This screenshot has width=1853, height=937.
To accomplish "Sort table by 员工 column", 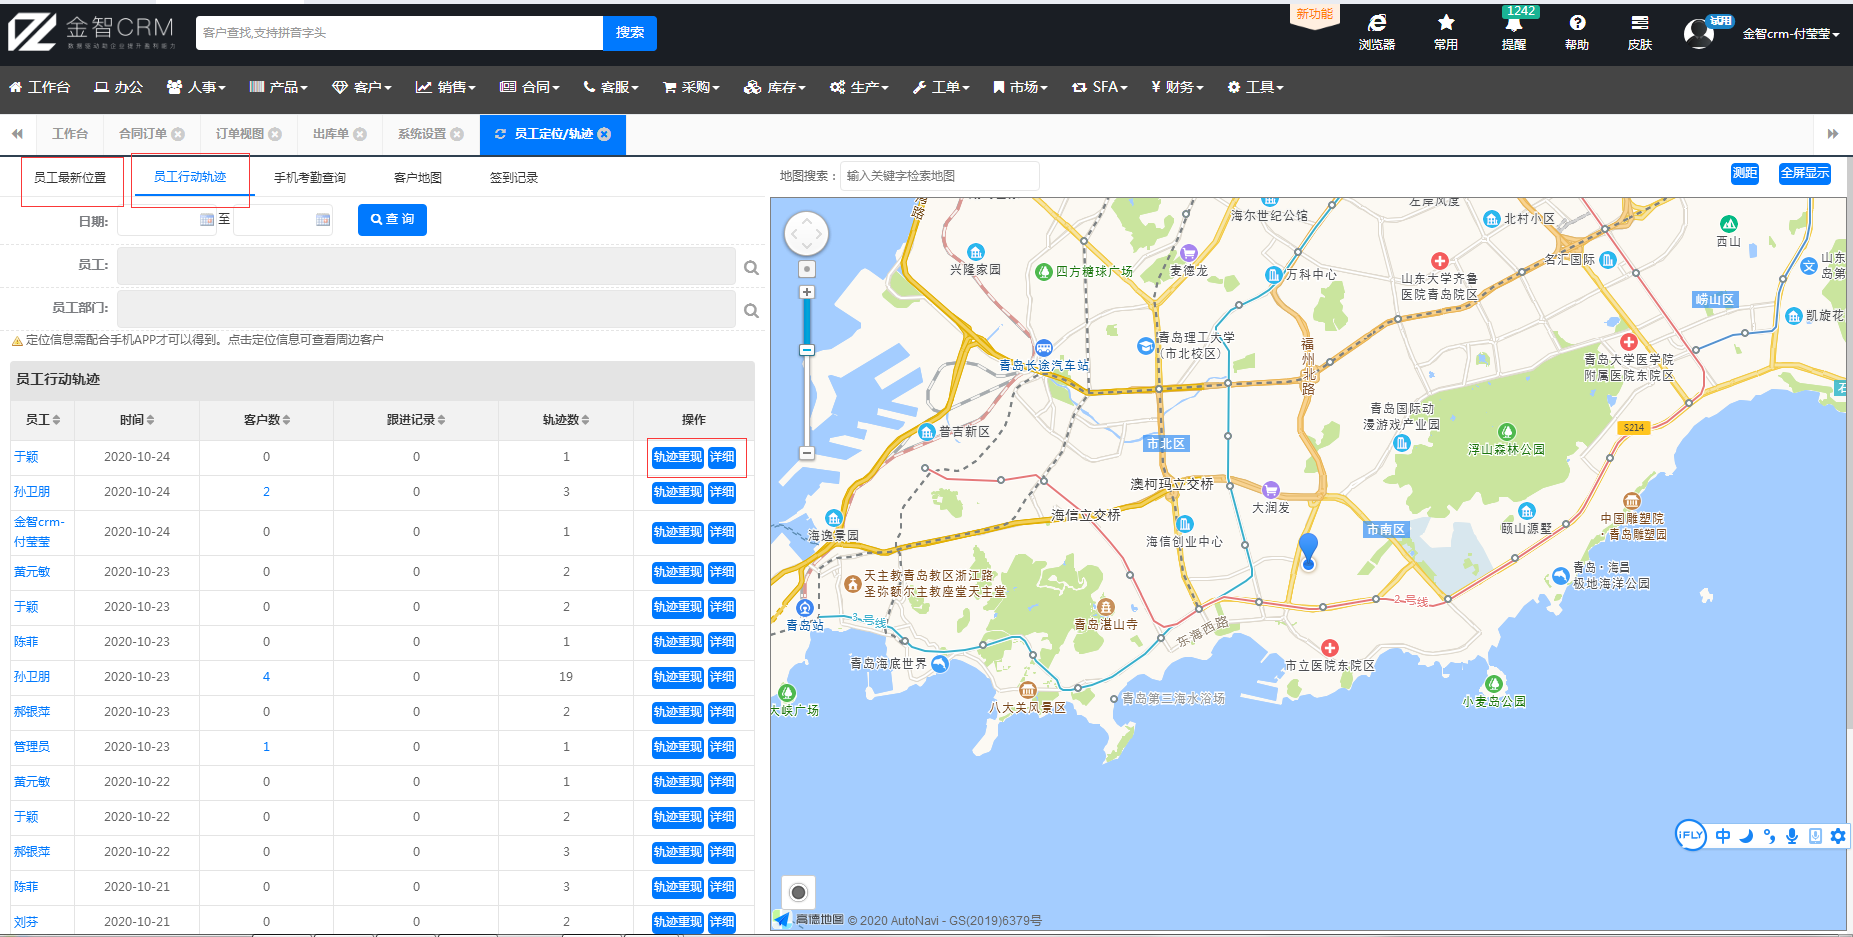I will point(43,420).
